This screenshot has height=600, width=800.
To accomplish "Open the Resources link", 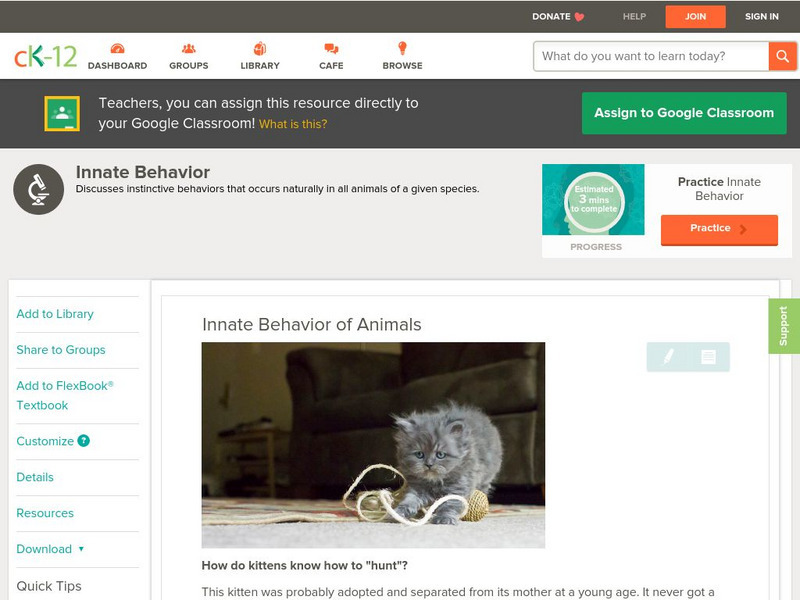I will [x=45, y=513].
